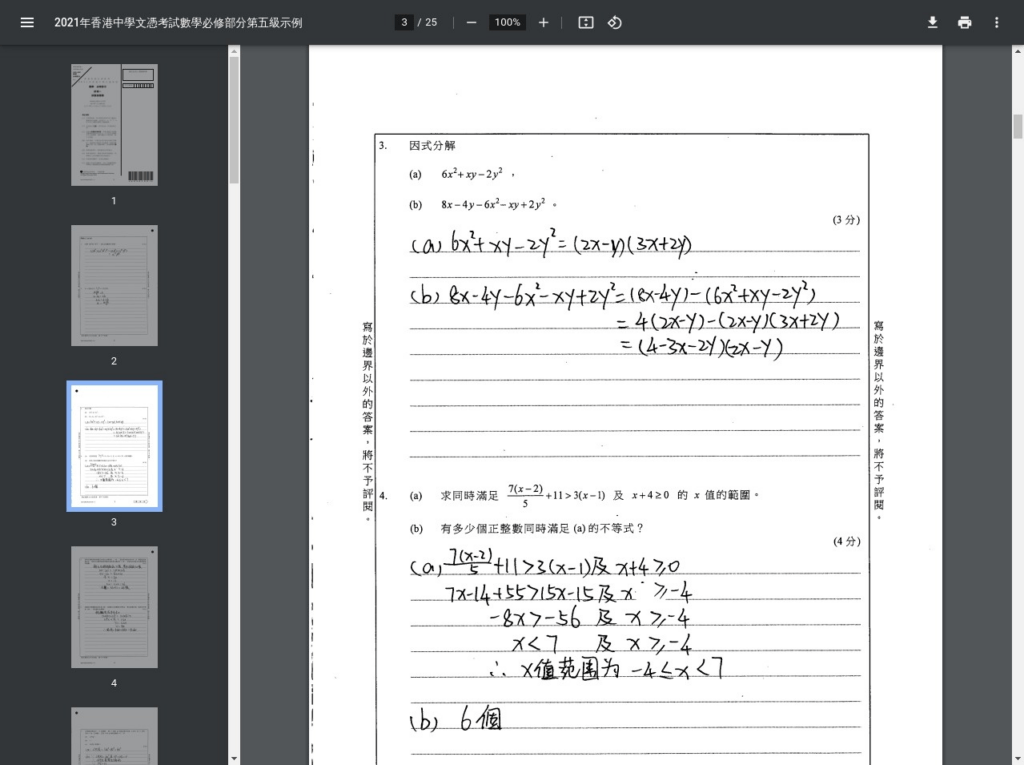Click the document title text in toolbar

pyautogui.click(x=178, y=23)
